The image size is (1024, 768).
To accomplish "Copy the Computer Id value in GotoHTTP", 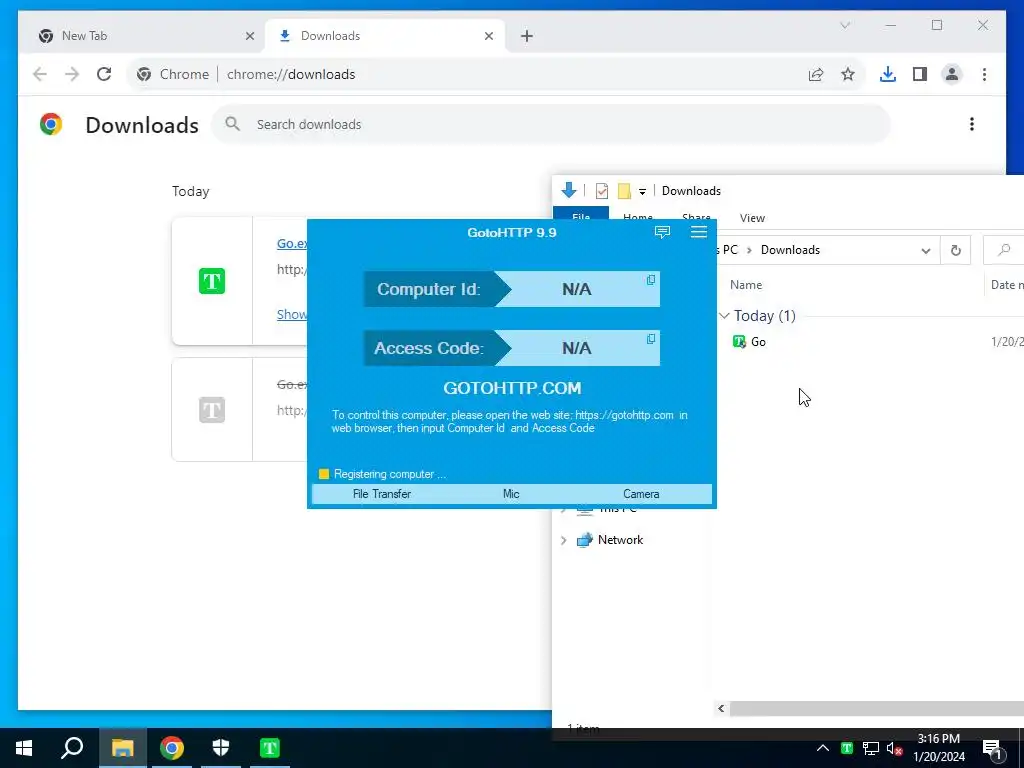I will [x=650, y=280].
